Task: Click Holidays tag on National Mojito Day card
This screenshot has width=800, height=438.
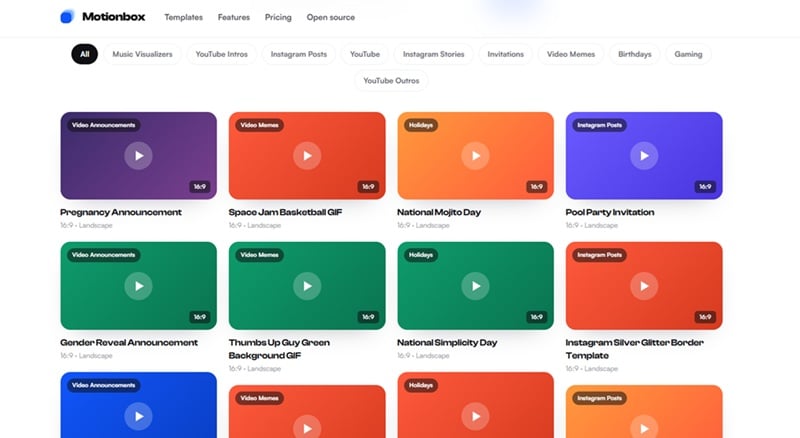Action: click(421, 125)
